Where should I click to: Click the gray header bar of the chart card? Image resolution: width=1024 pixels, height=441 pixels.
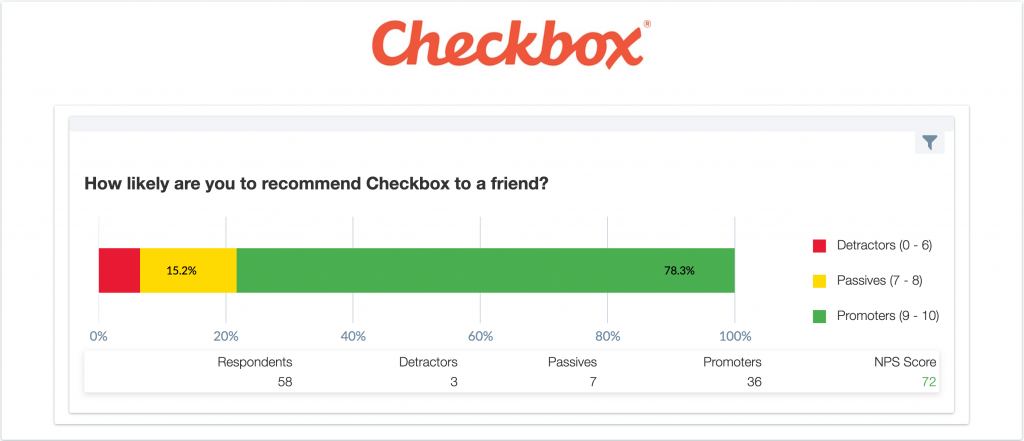(x=511, y=124)
